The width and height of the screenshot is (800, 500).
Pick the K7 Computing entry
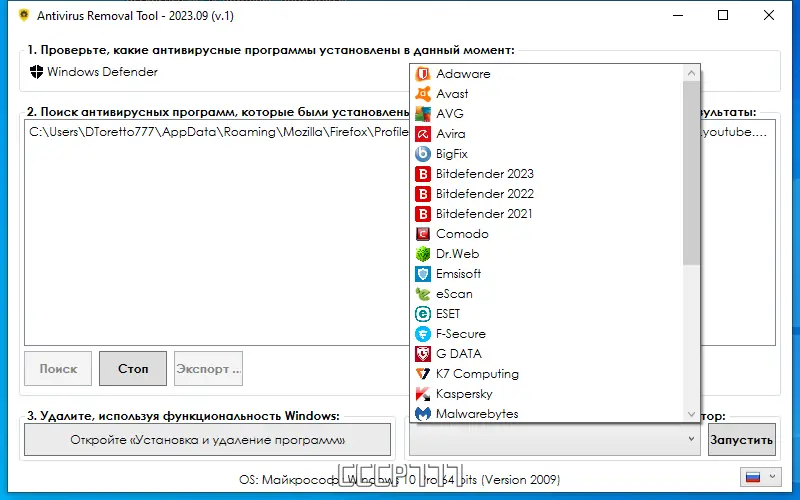[547, 374]
